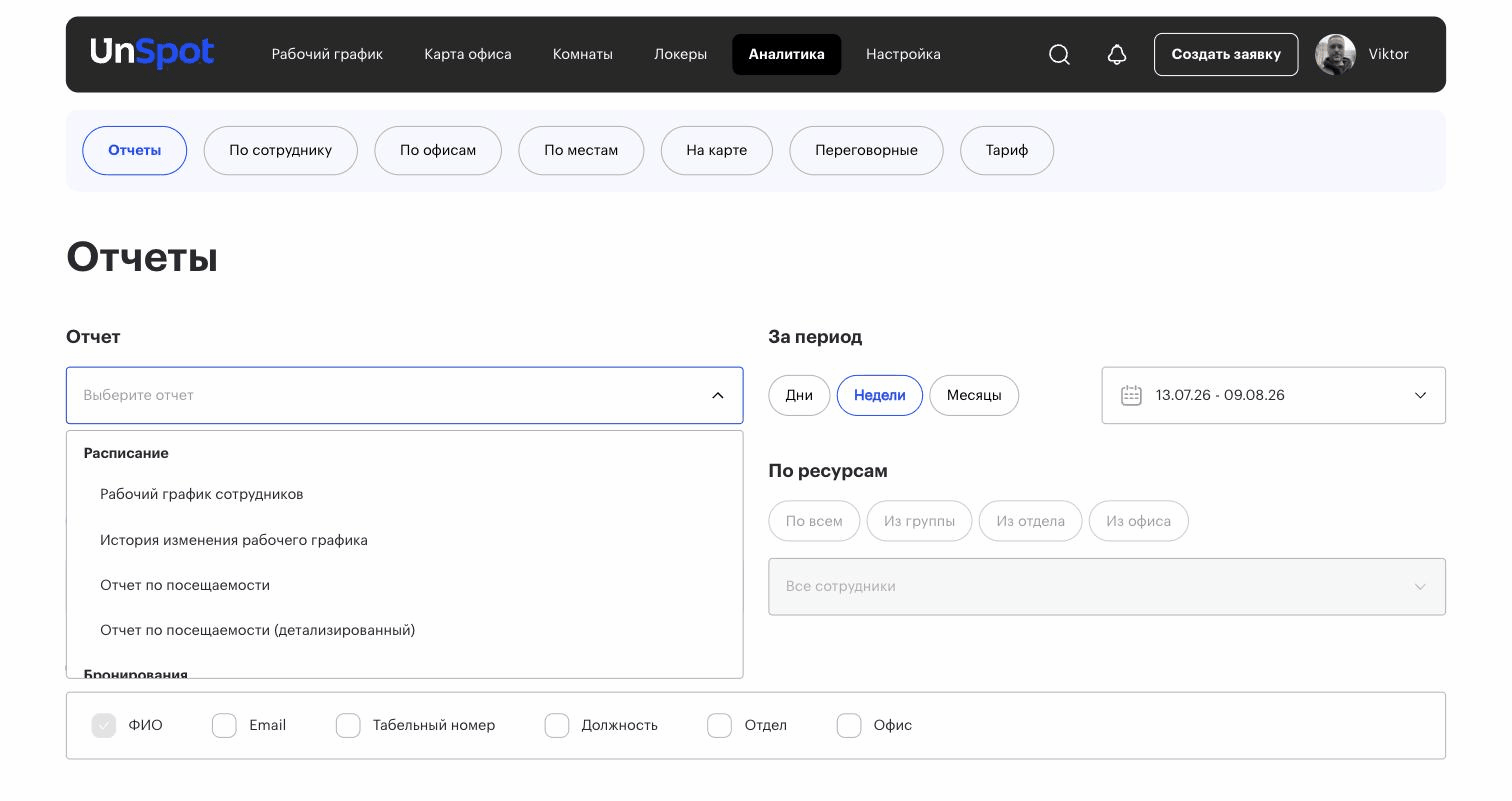
Task: Switch to the По сотруднику tab
Action: tap(280, 150)
